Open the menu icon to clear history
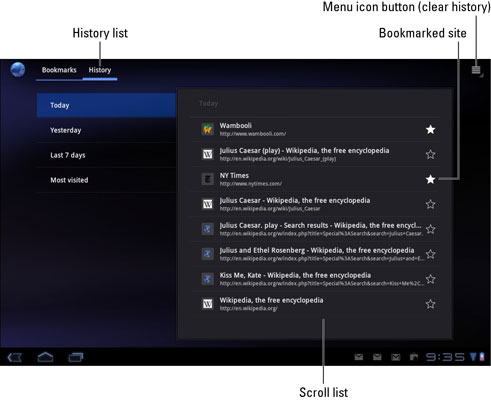 (x=476, y=70)
